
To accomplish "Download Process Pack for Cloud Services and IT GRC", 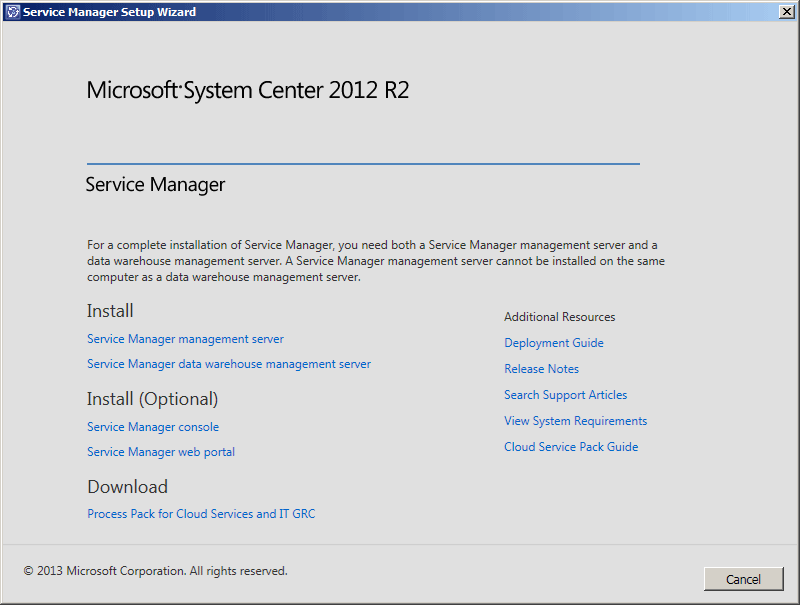I will pos(201,514).
